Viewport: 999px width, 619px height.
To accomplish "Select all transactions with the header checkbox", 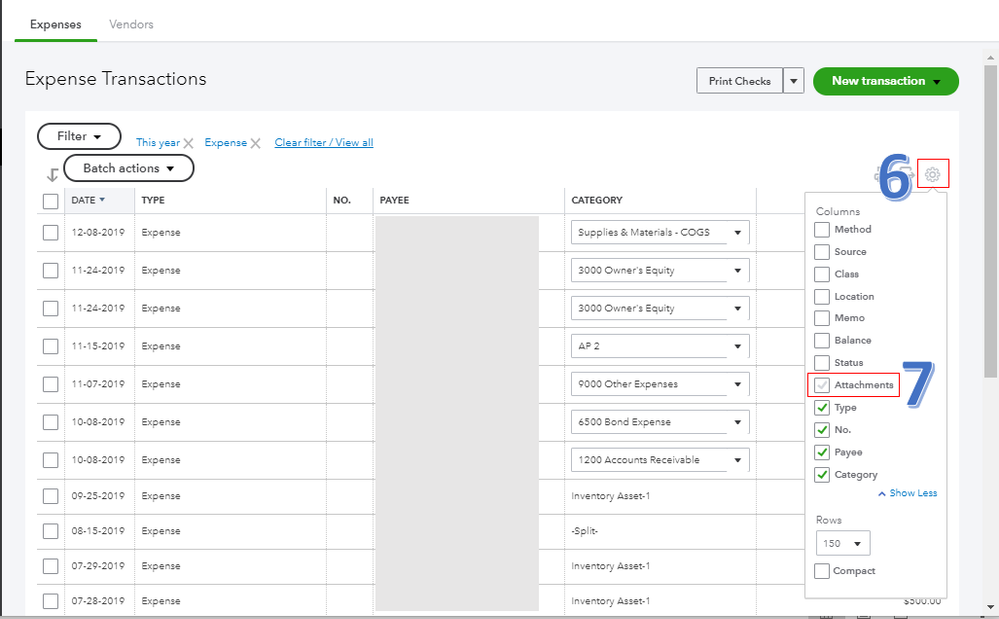I will coord(49,200).
